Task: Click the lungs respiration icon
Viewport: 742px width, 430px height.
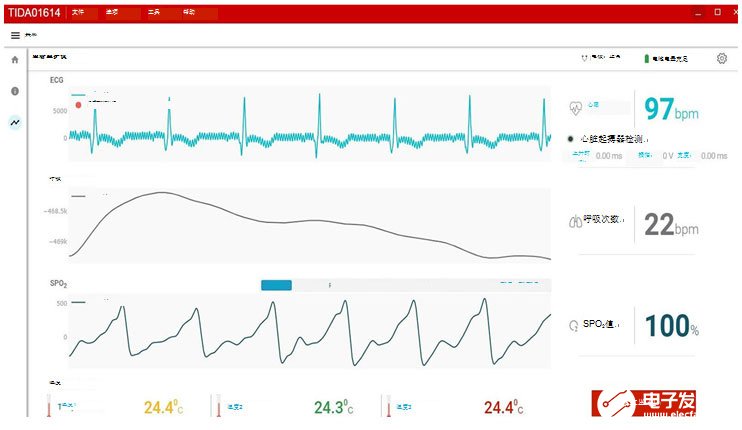Action: point(575,221)
